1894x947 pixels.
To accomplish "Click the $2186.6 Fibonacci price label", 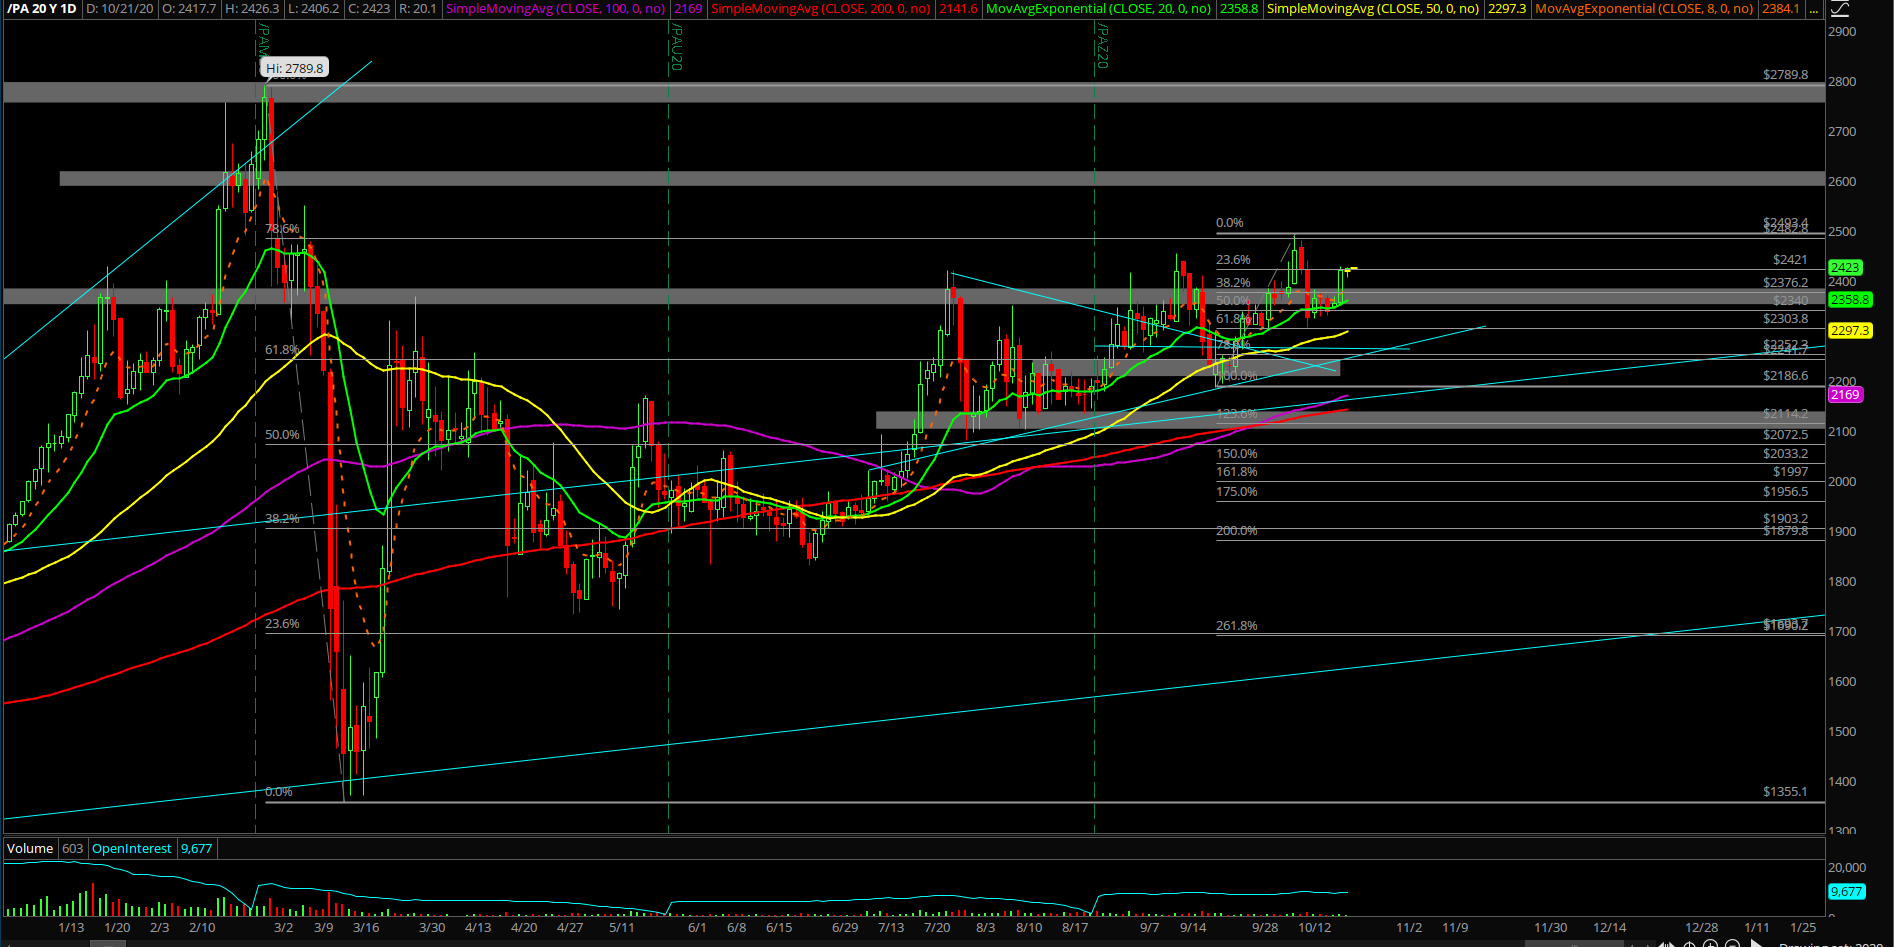I will 1785,375.
